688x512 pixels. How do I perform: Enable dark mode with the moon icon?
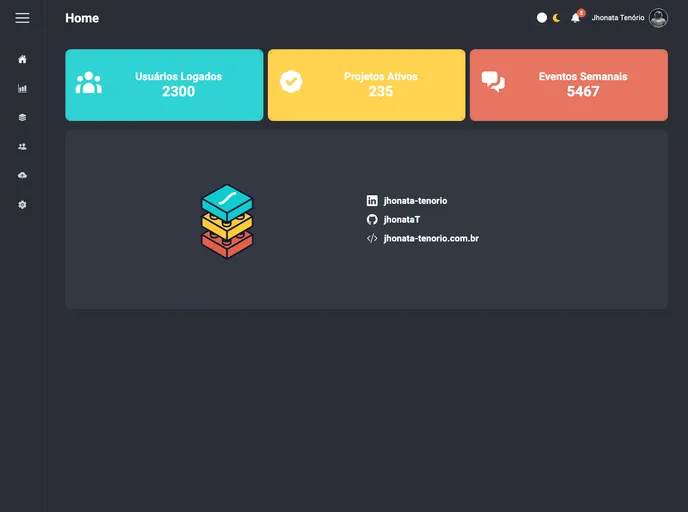click(x=557, y=18)
